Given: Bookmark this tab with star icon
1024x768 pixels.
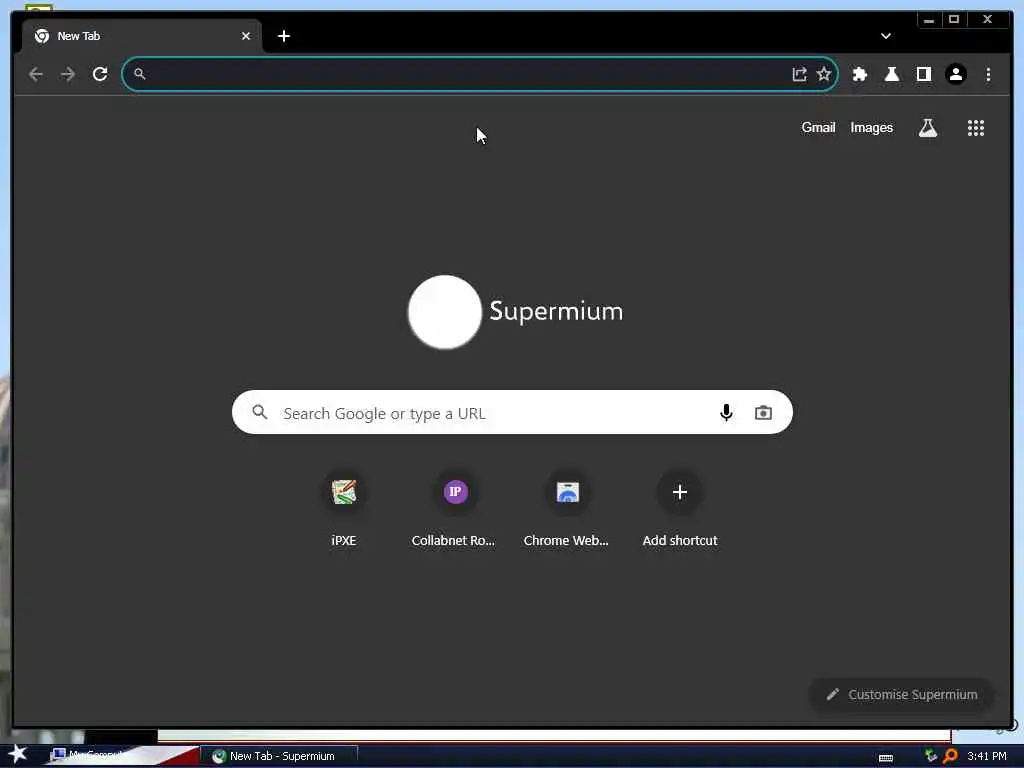Looking at the screenshot, I should coord(824,74).
